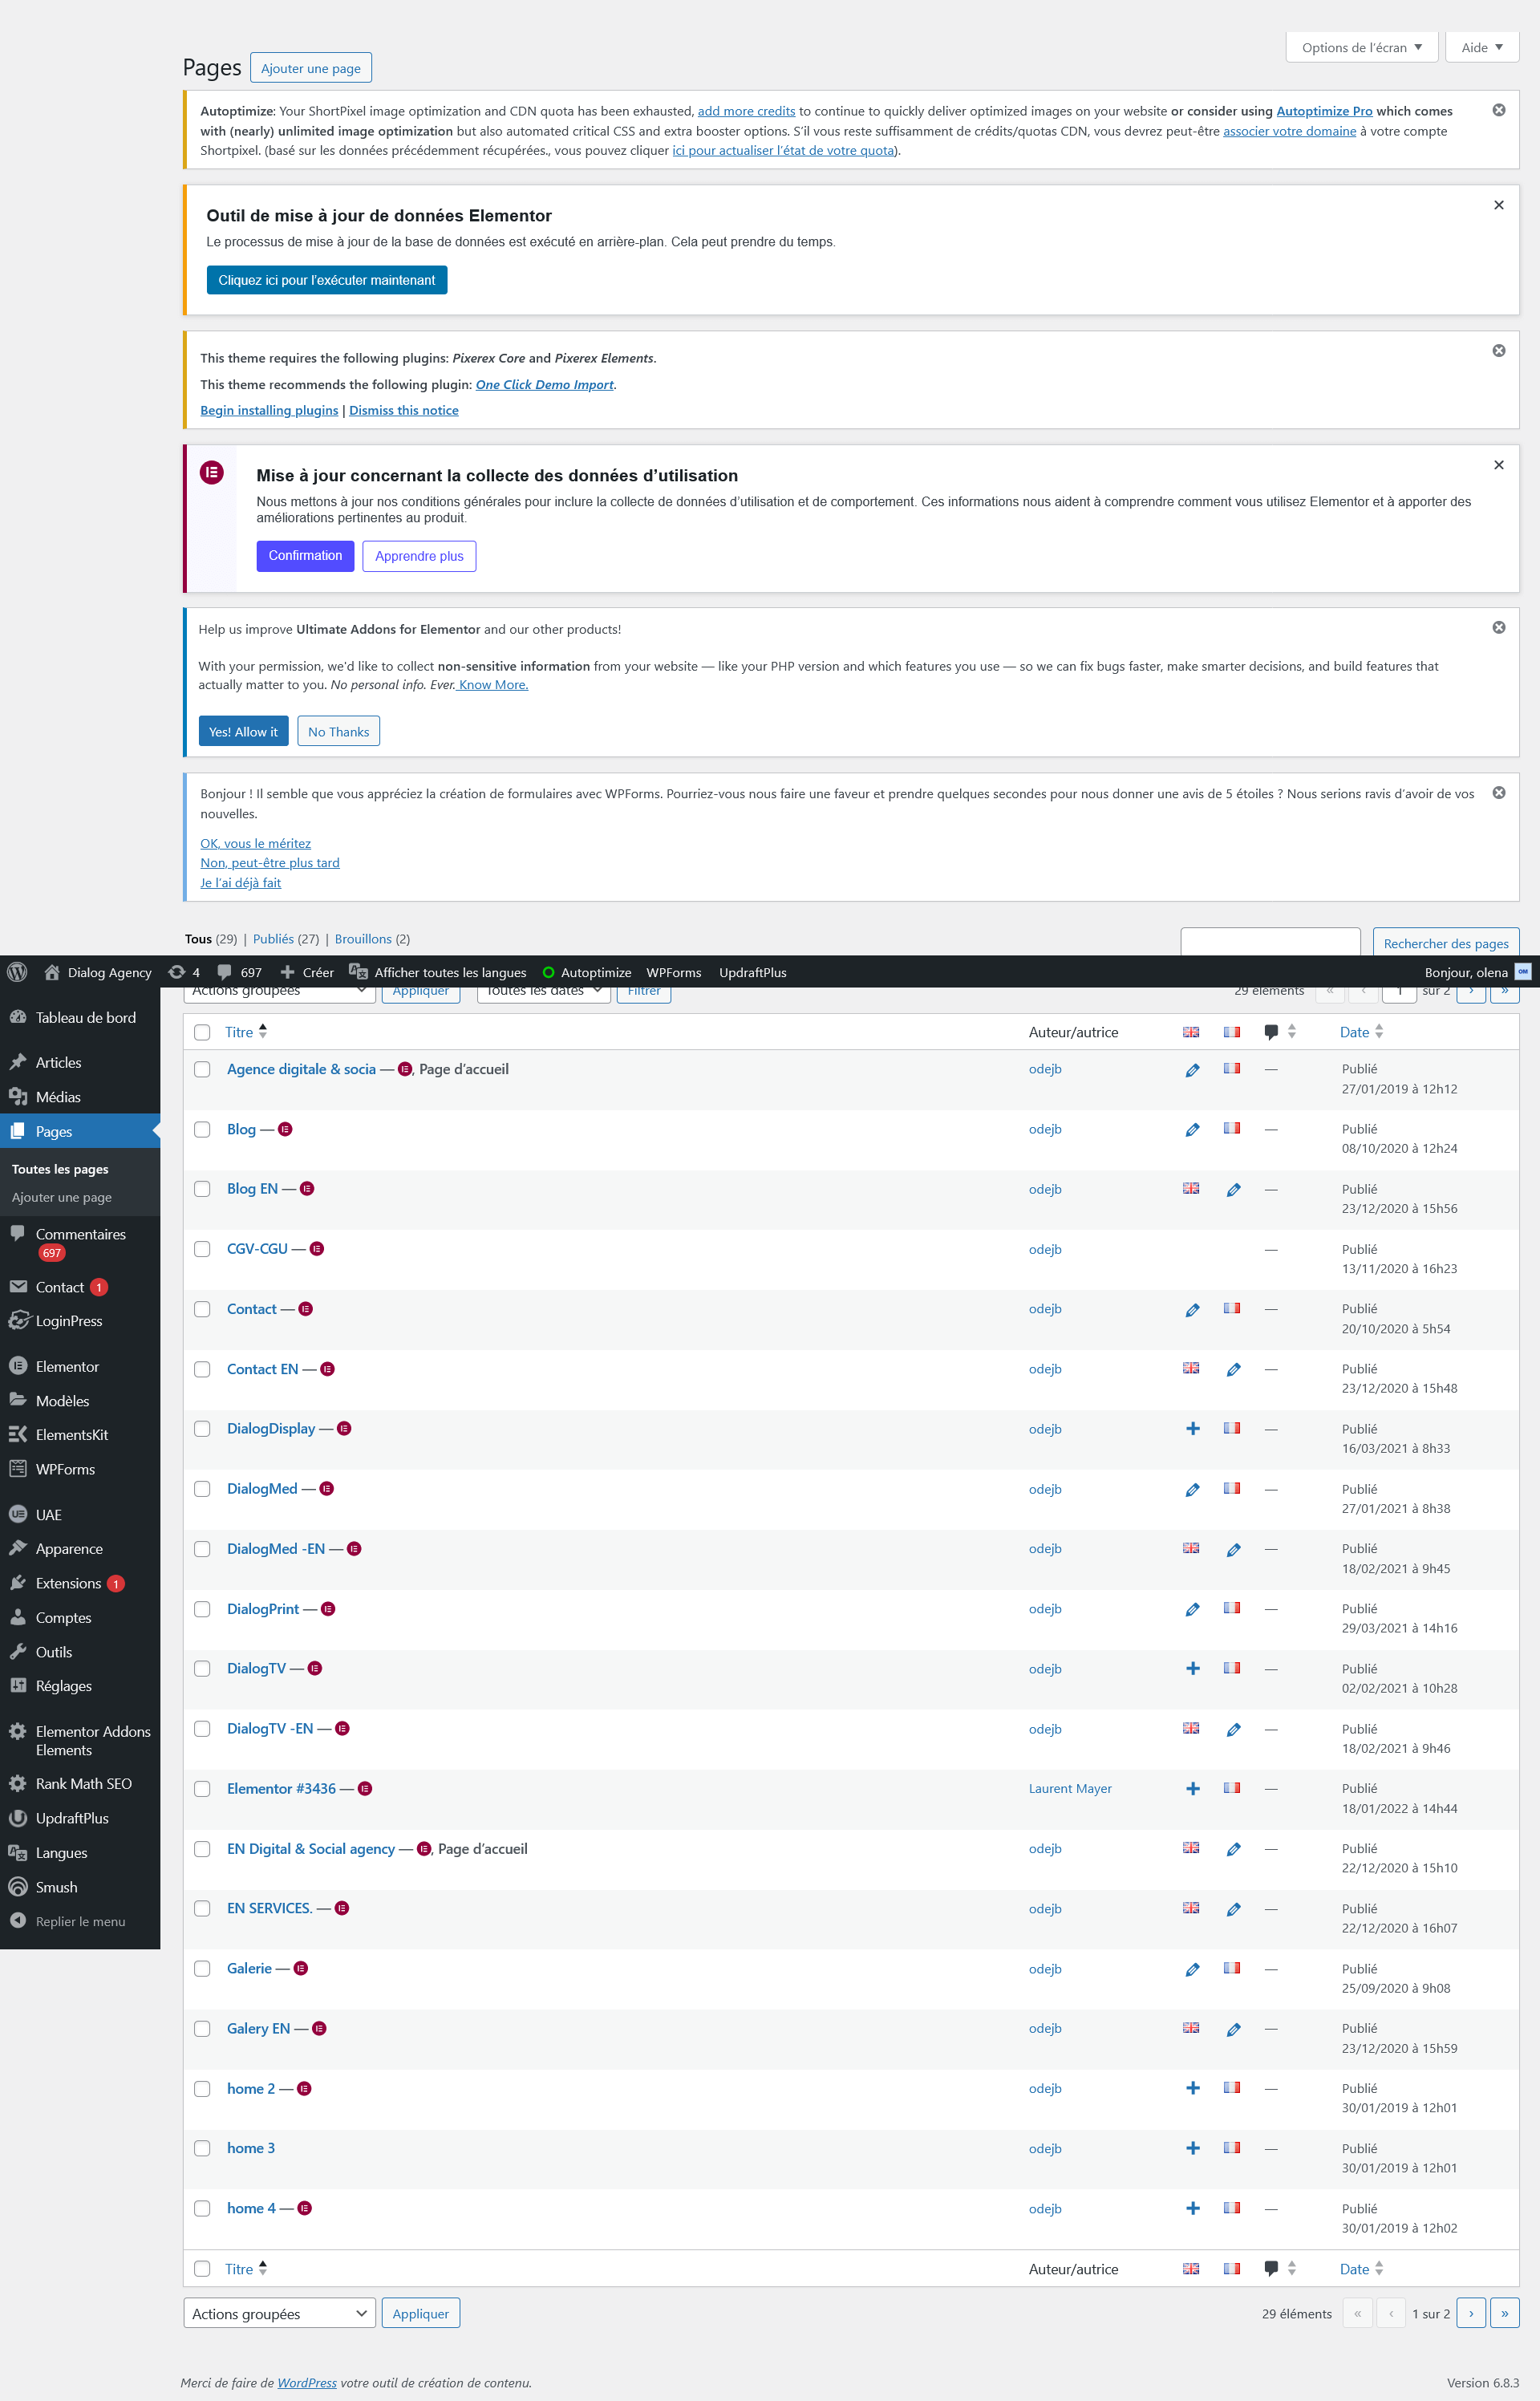Switch to the Brouillons filter
The image size is (1540, 2401).
click(364, 938)
